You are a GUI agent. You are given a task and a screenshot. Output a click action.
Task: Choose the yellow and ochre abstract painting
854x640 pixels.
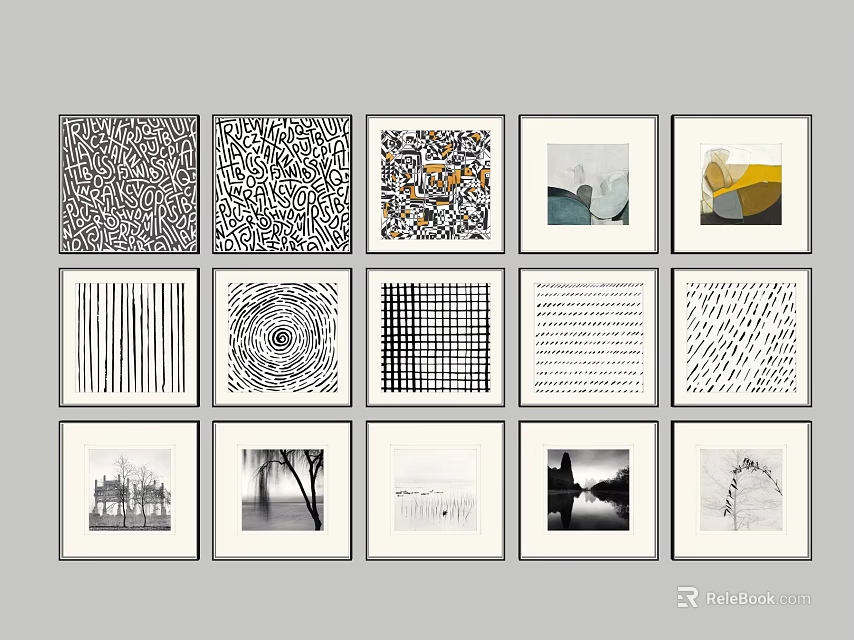pos(741,184)
